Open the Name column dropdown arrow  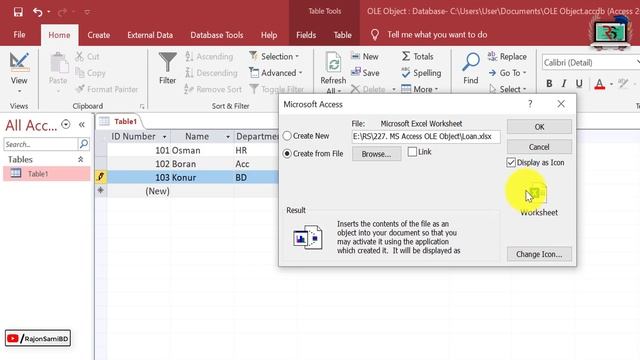coord(228,137)
